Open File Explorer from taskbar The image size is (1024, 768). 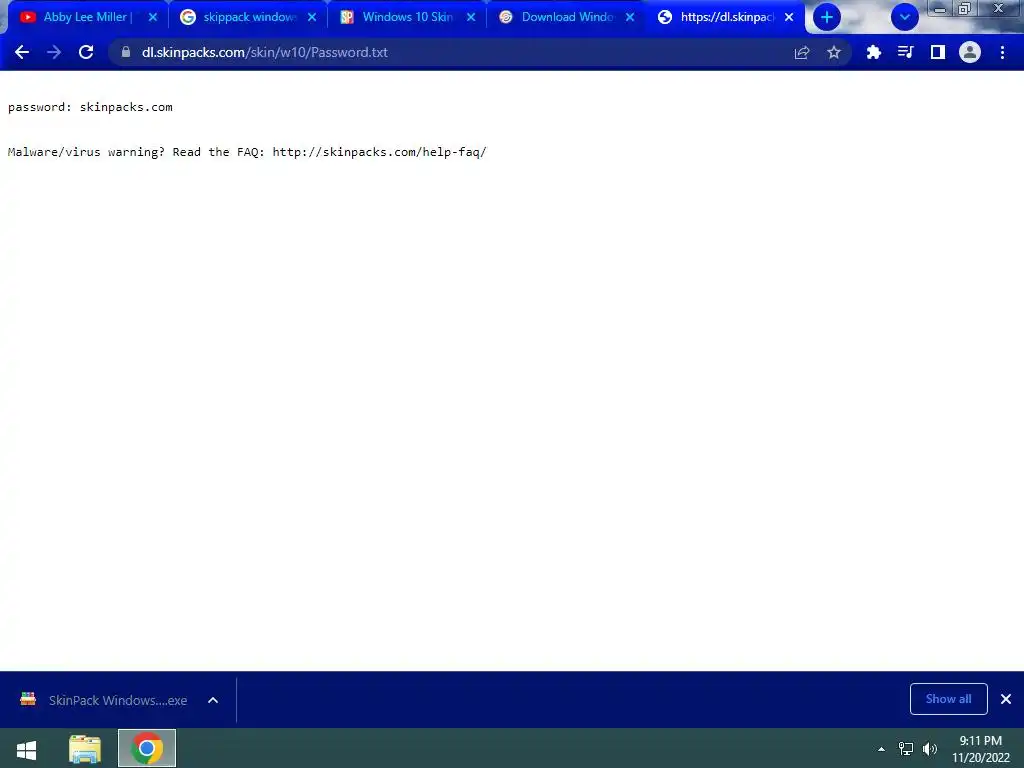tap(85, 749)
